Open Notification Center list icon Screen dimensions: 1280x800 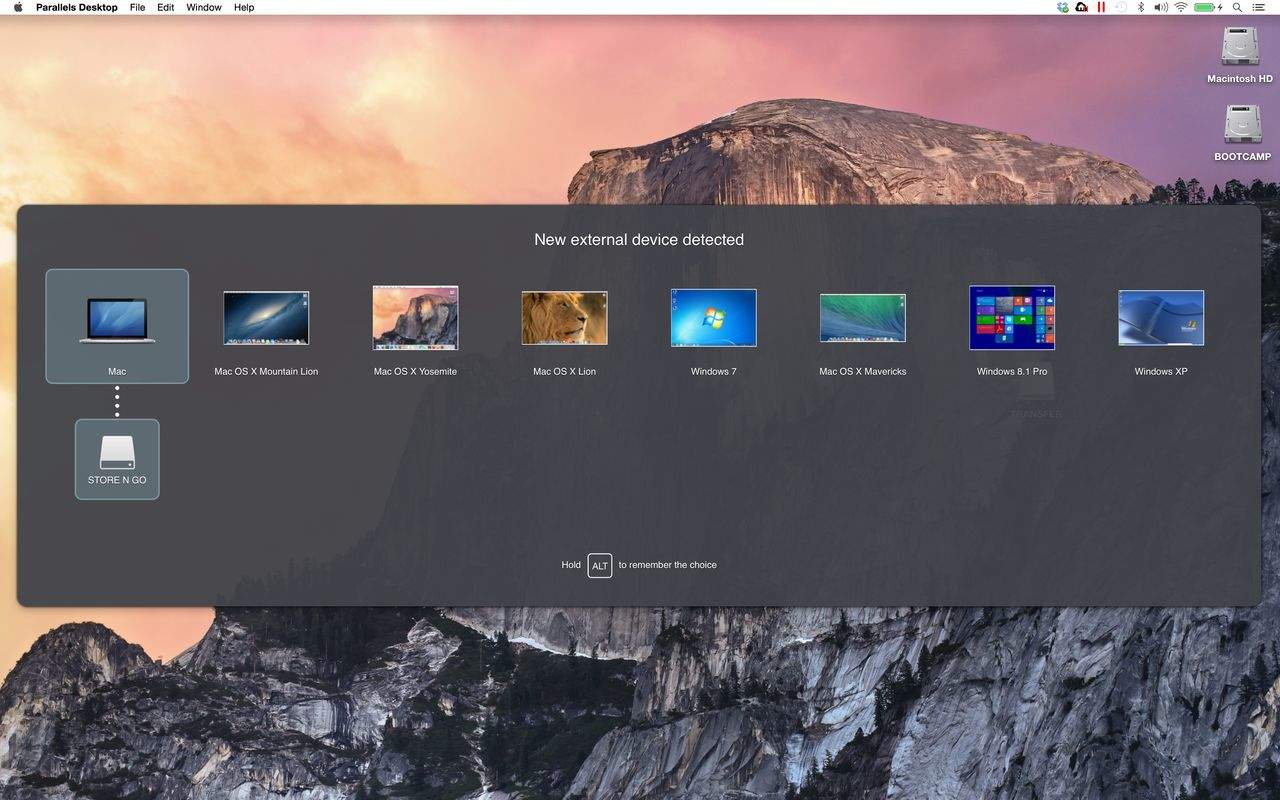(x=1258, y=7)
